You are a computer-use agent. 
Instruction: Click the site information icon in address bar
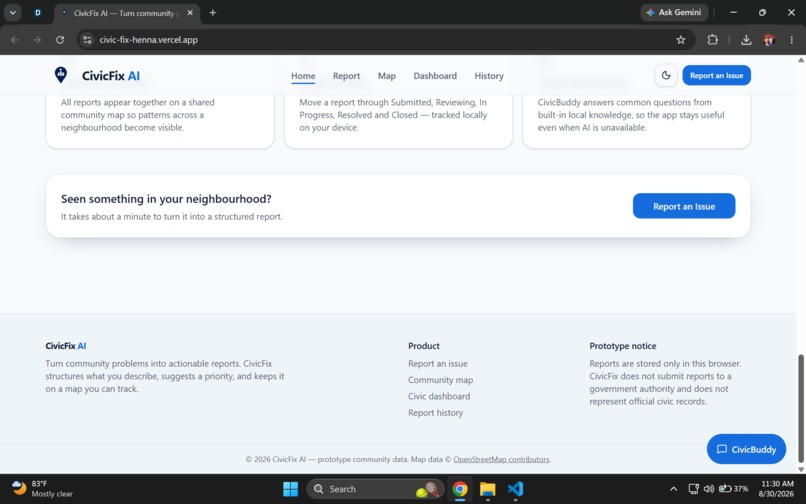coord(87,40)
